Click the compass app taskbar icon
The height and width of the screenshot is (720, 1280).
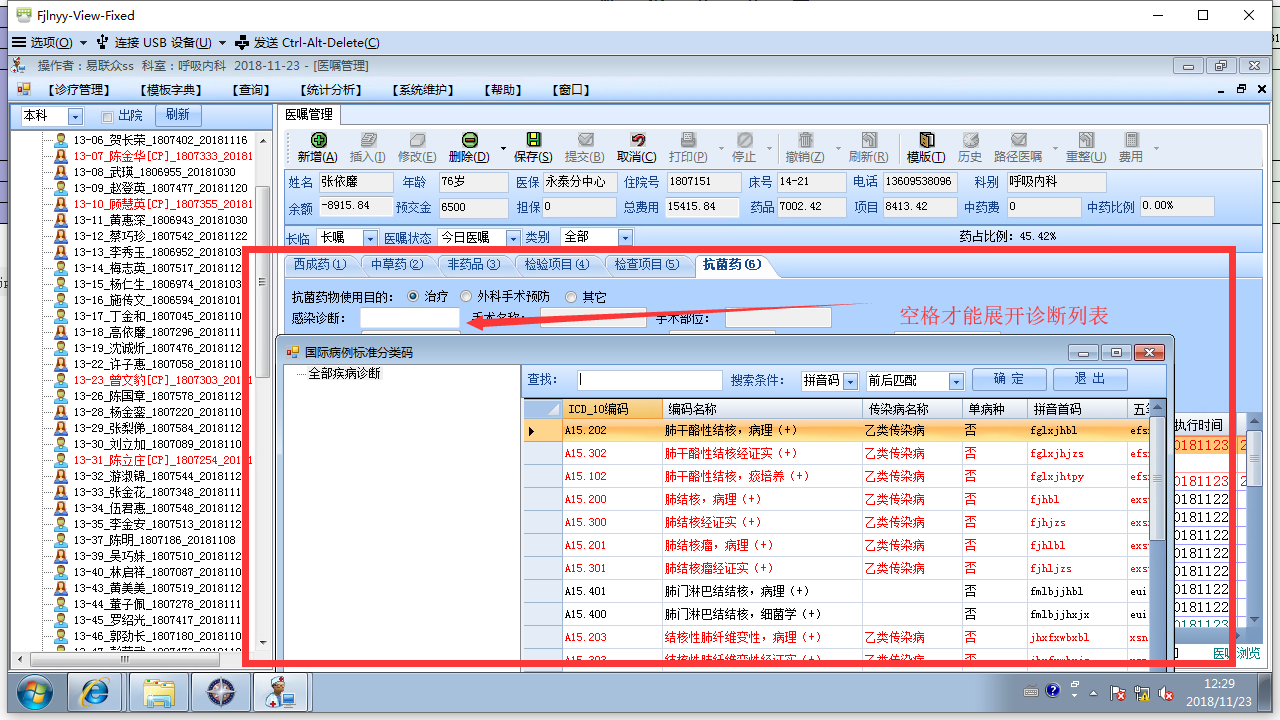tap(220, 692)
